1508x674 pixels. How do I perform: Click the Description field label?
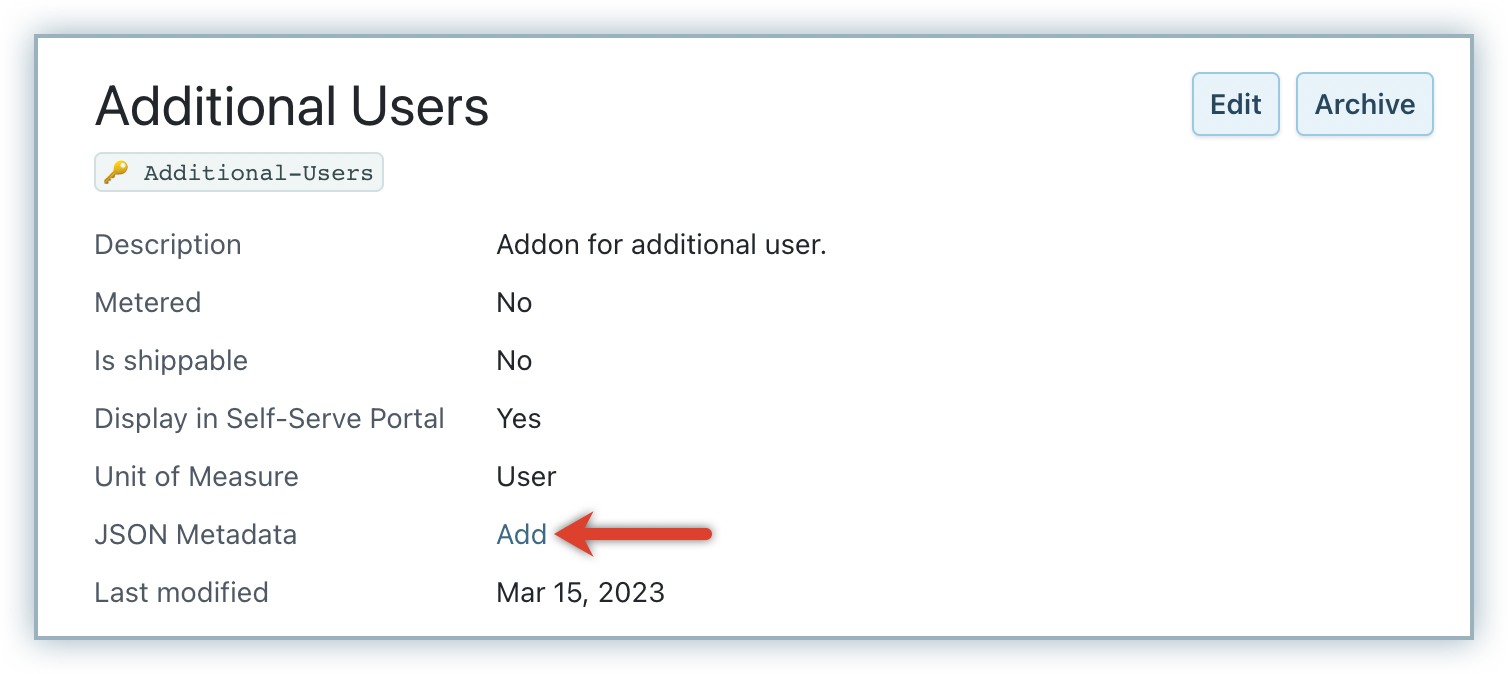pyautogui.click(x=167, y=245)
